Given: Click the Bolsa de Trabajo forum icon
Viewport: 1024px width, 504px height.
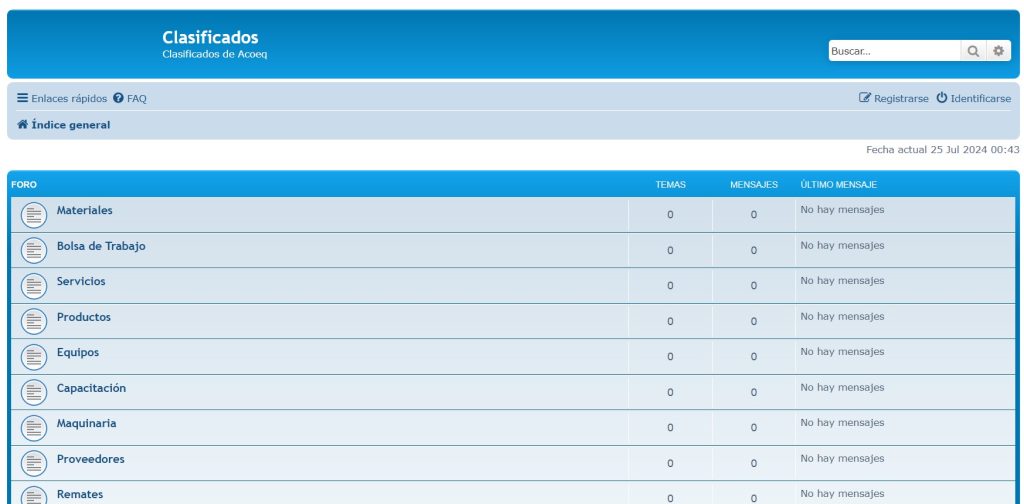Looking at the screenshot, I should [x=34, y=250].
